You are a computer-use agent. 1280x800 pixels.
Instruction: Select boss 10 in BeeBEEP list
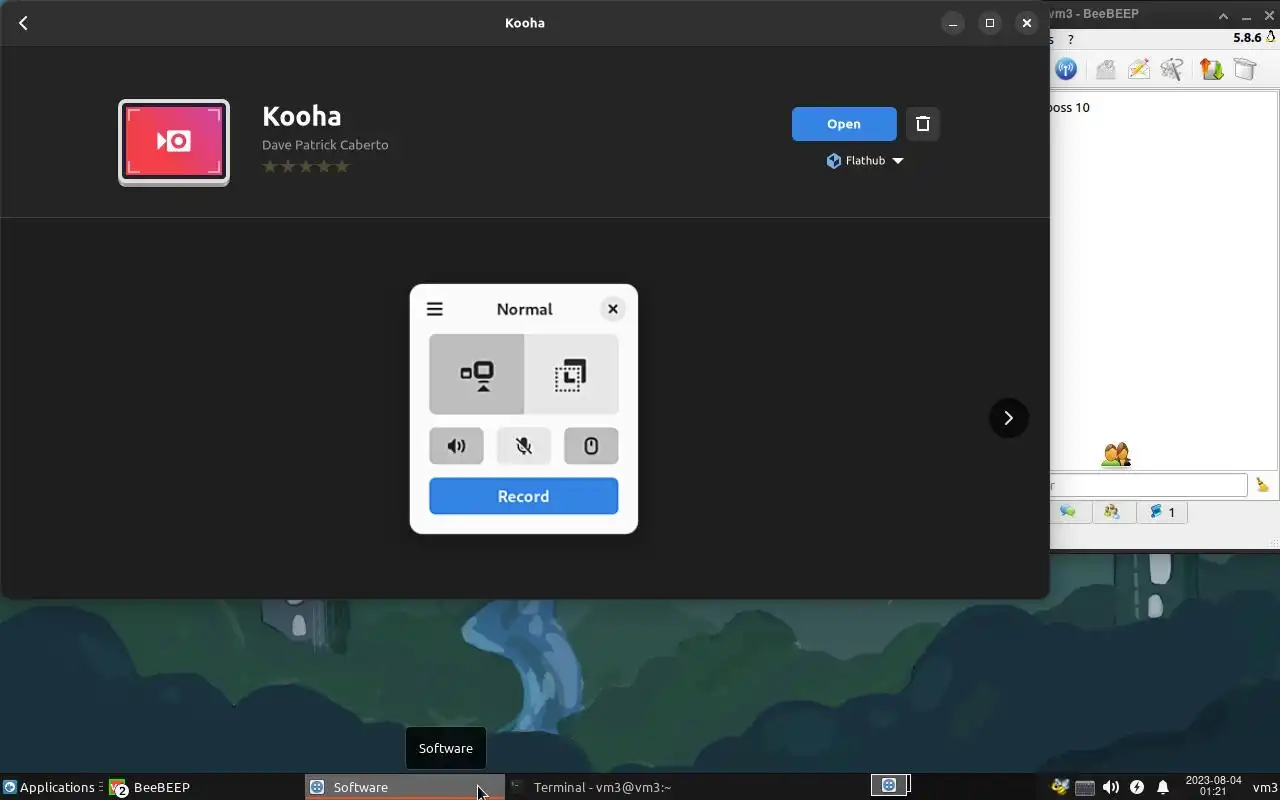[1069, 108]
